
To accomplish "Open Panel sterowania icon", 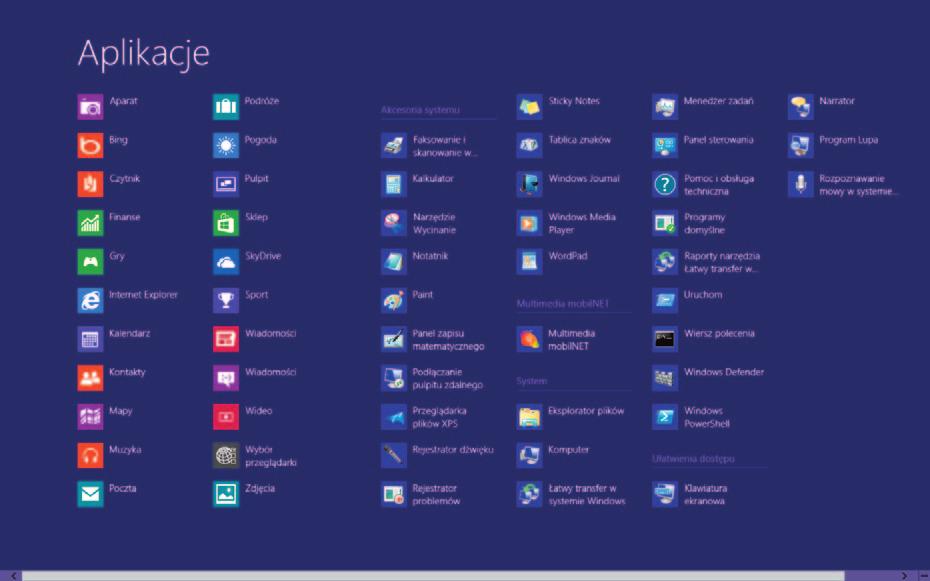I will pyautogui.click(x=665, y=145).
